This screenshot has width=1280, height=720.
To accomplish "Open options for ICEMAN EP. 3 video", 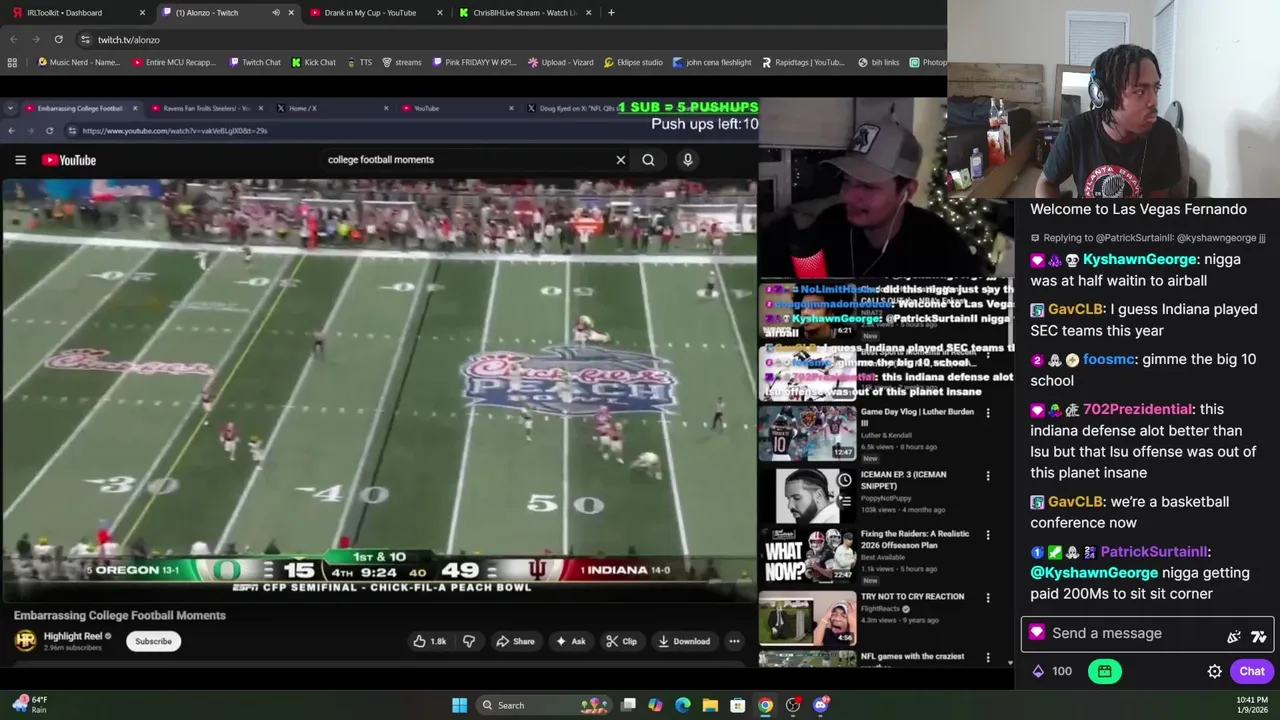I will (x=988, y=476).
